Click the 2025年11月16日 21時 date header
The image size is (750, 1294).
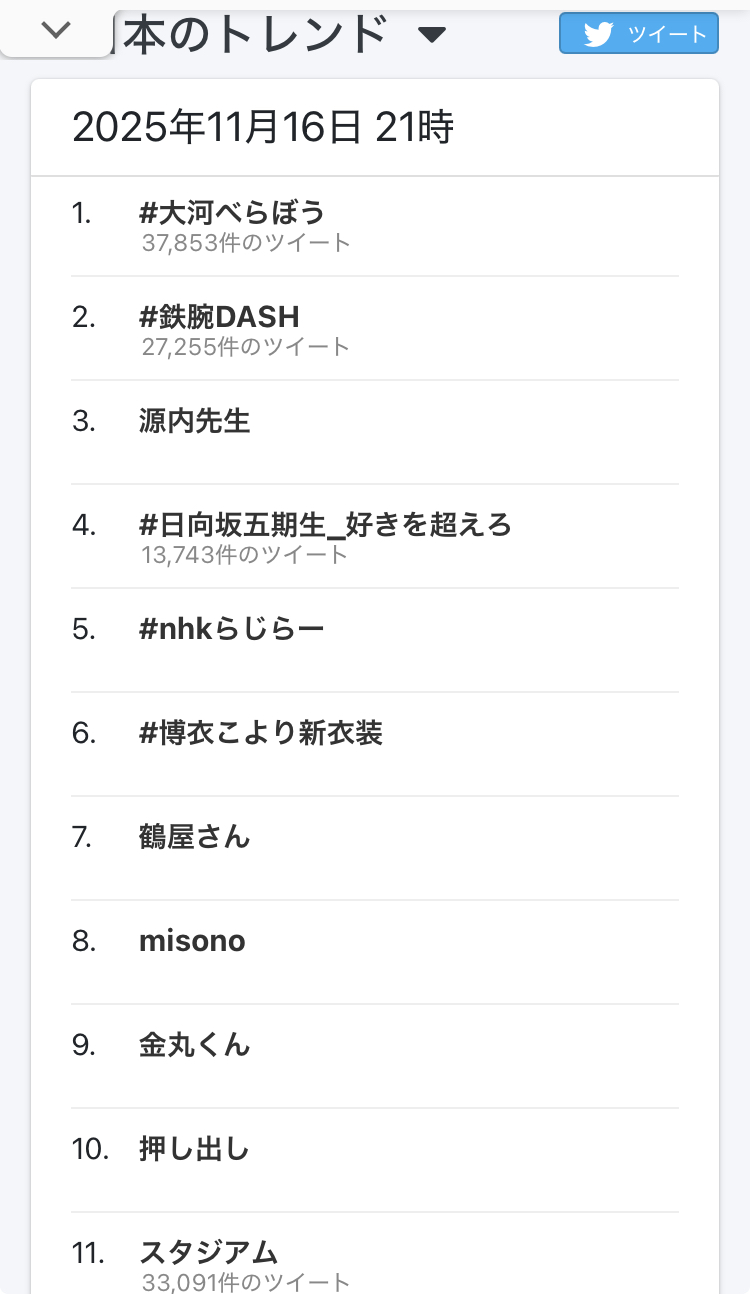[x=263, y=128]
